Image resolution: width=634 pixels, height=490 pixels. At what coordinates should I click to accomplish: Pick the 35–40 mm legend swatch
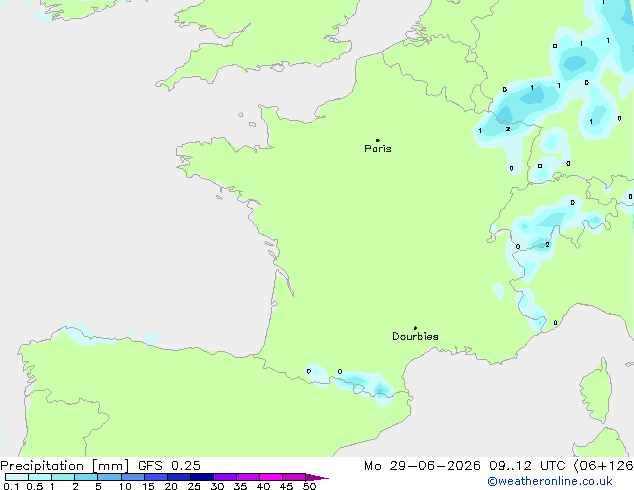click(248, 477)
